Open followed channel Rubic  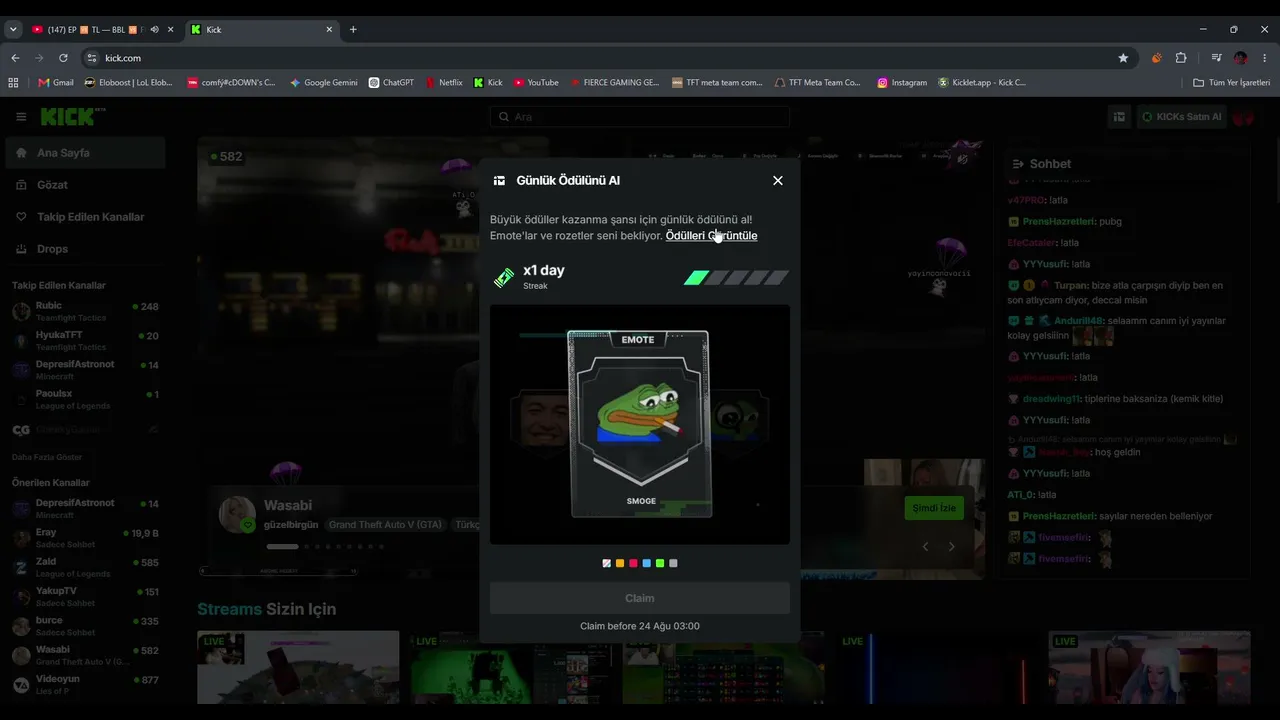pos(85,311)
